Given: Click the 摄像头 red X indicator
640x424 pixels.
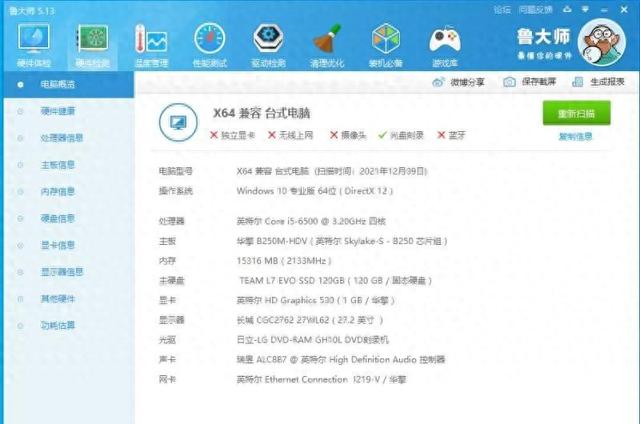Looking at the screenshot, I should (x=334, y=135).
